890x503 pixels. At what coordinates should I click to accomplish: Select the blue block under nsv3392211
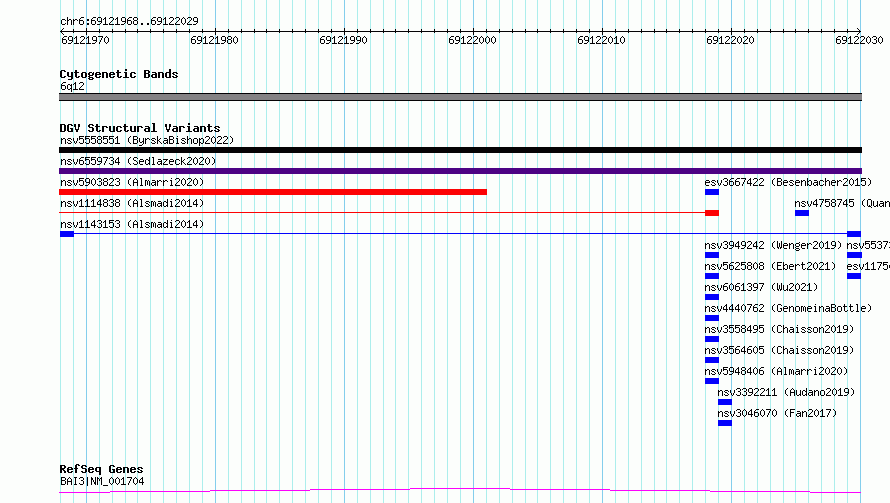coord(725,402)
